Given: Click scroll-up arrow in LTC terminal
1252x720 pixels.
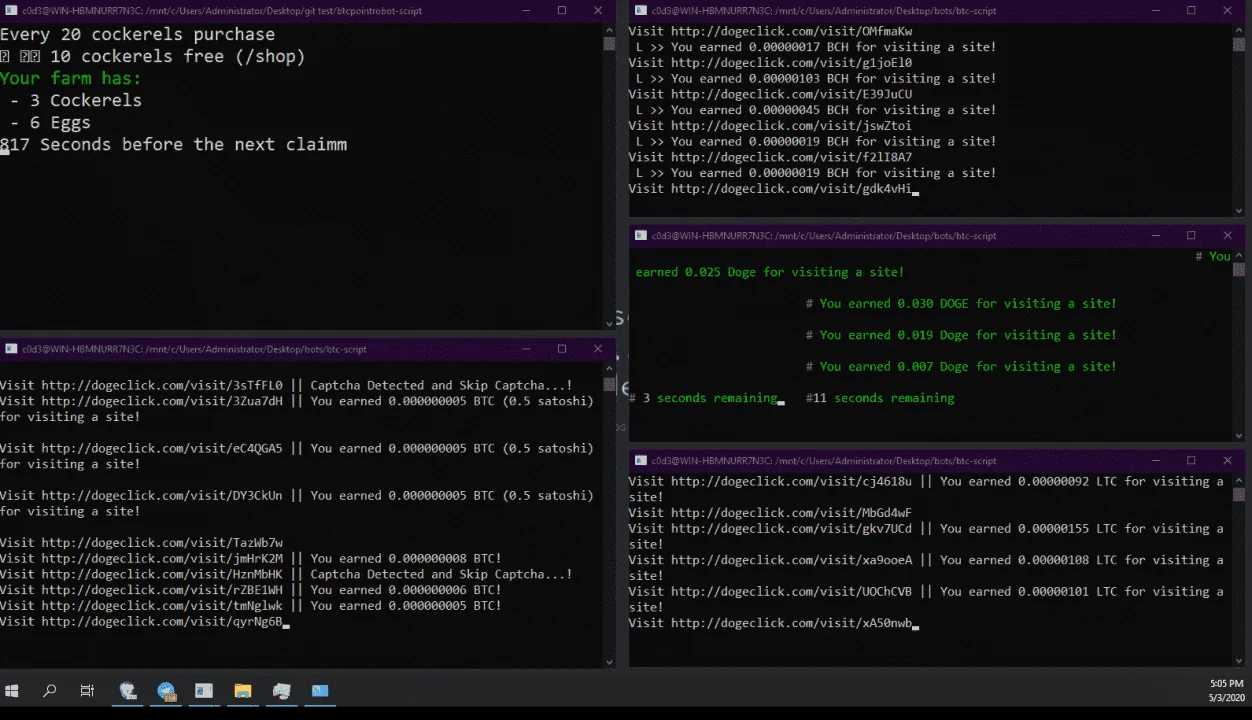Looking at the screenshot, I should click(1238, 480).
